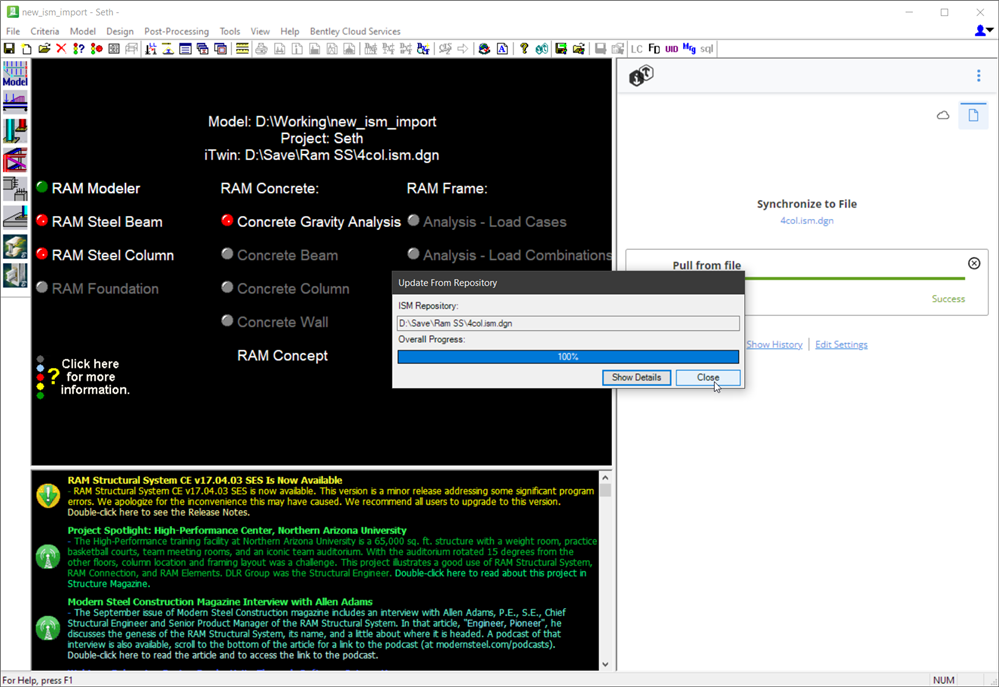Screen dimensions: 999x687
Task: Open the Tools menu
Action: [230, 31]
